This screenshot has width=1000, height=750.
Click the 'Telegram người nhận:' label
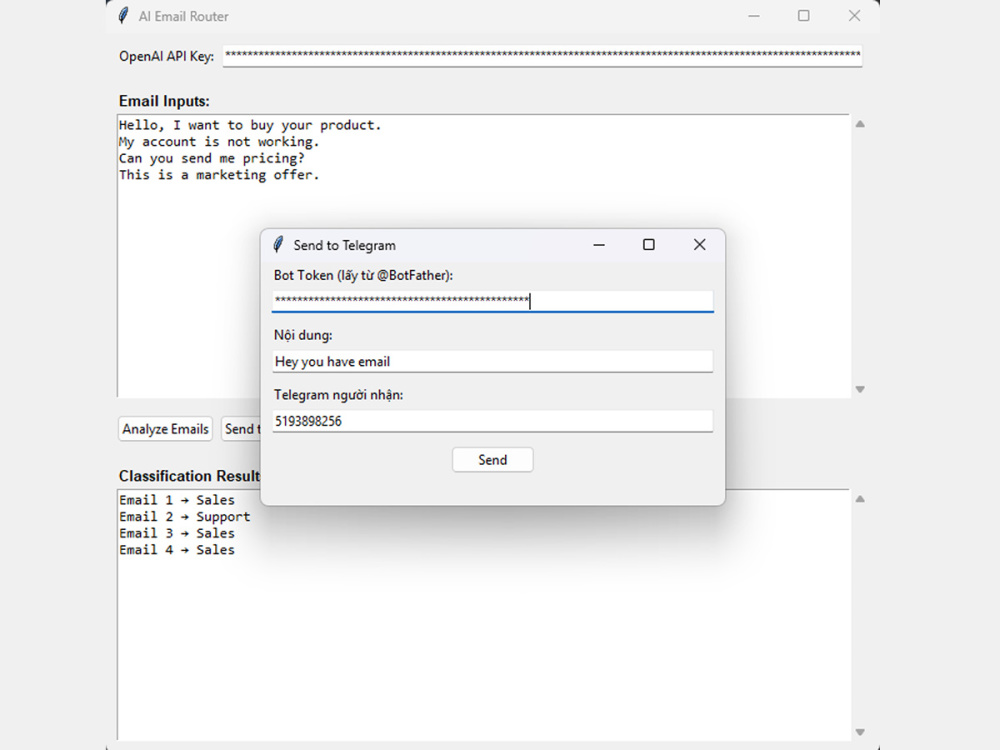[339, 395]
